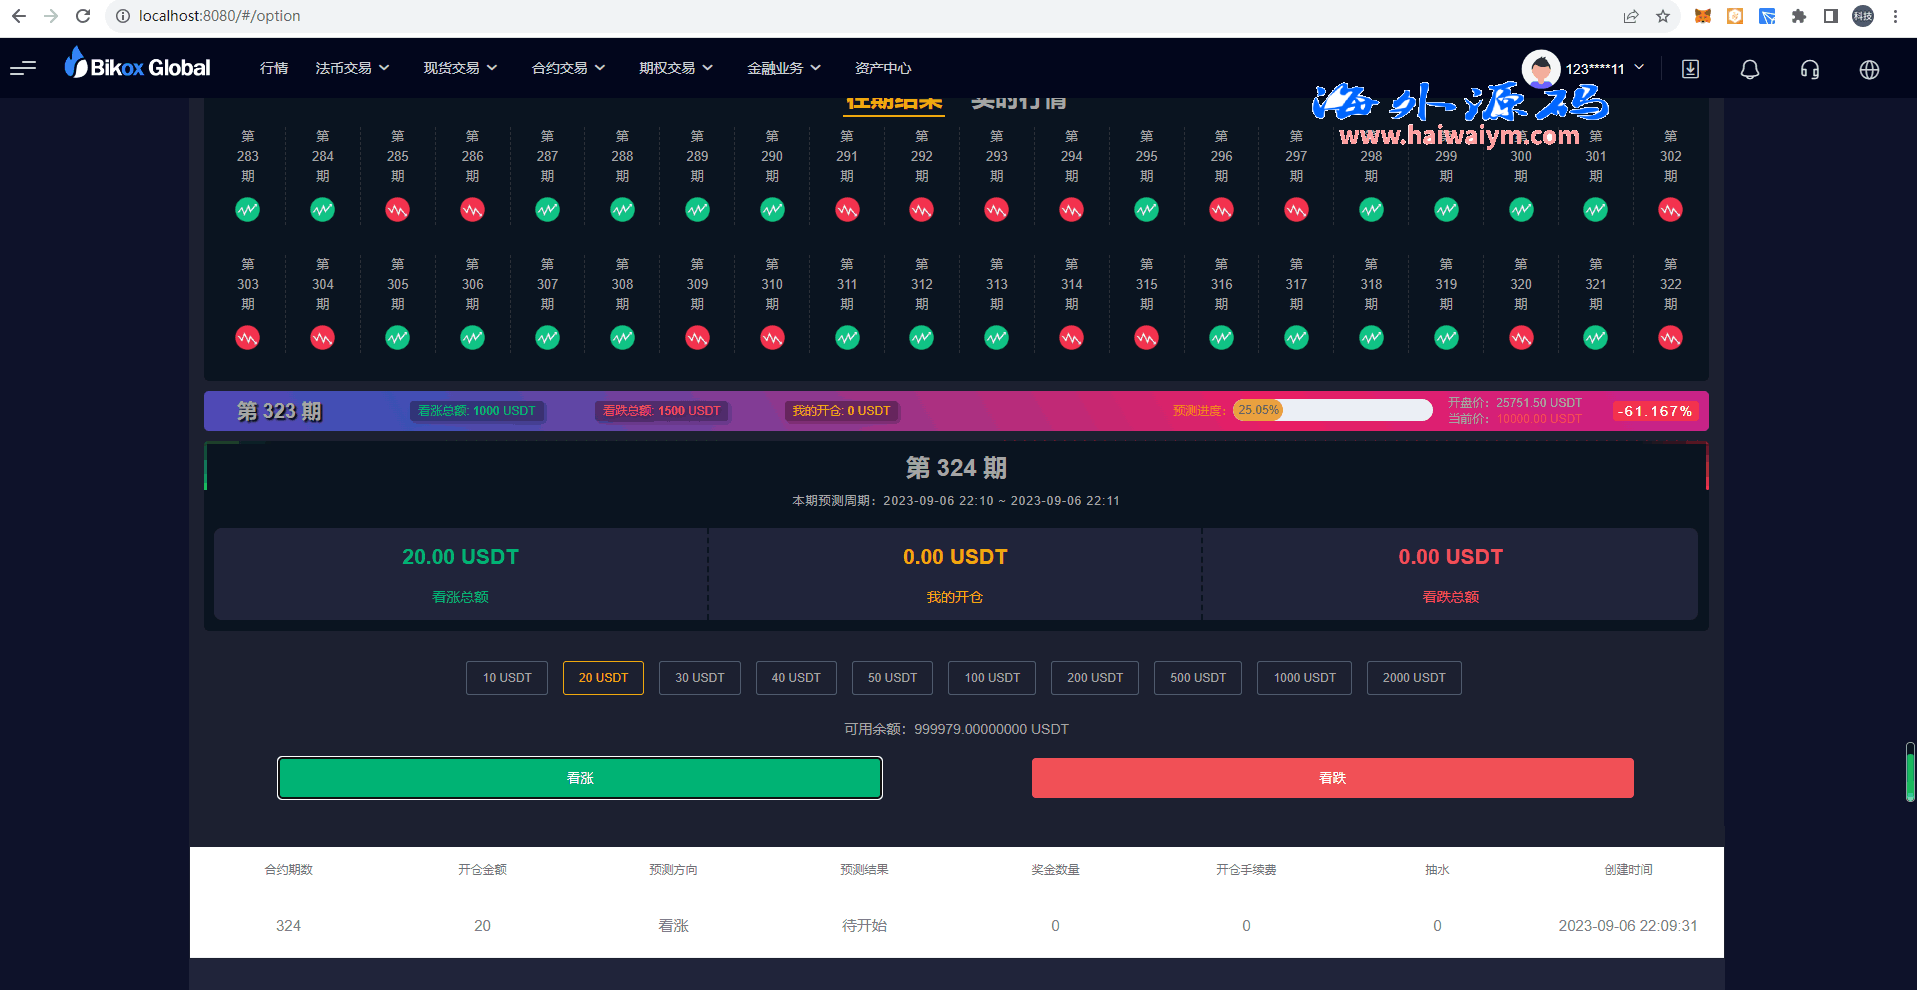Click the Bikox Global logo
The width and height of the screenshot is (1917, 990).
point(138,66)
